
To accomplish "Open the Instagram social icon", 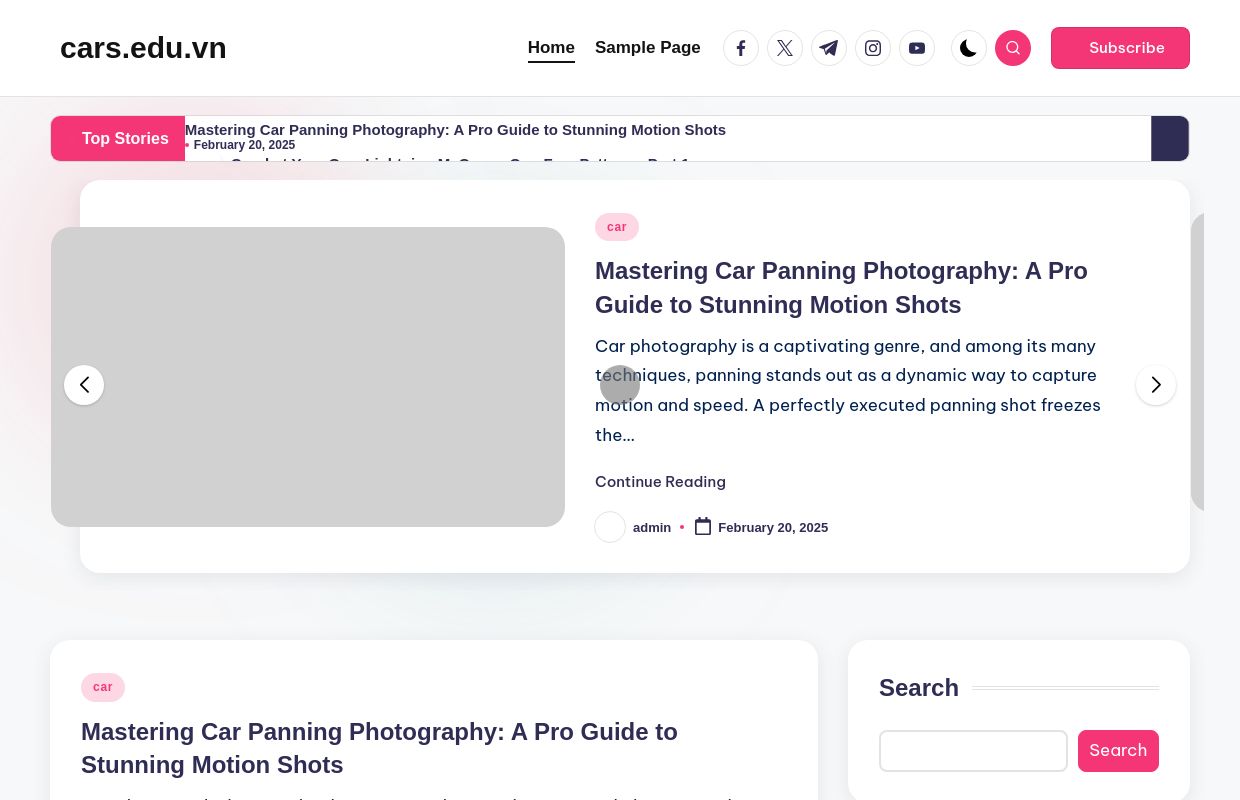I will click(873, 48).
